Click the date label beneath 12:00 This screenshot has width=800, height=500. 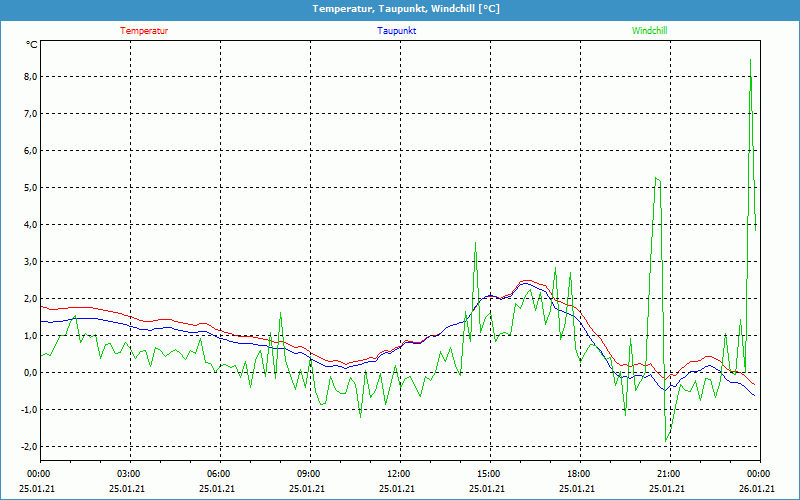[398, 489]
